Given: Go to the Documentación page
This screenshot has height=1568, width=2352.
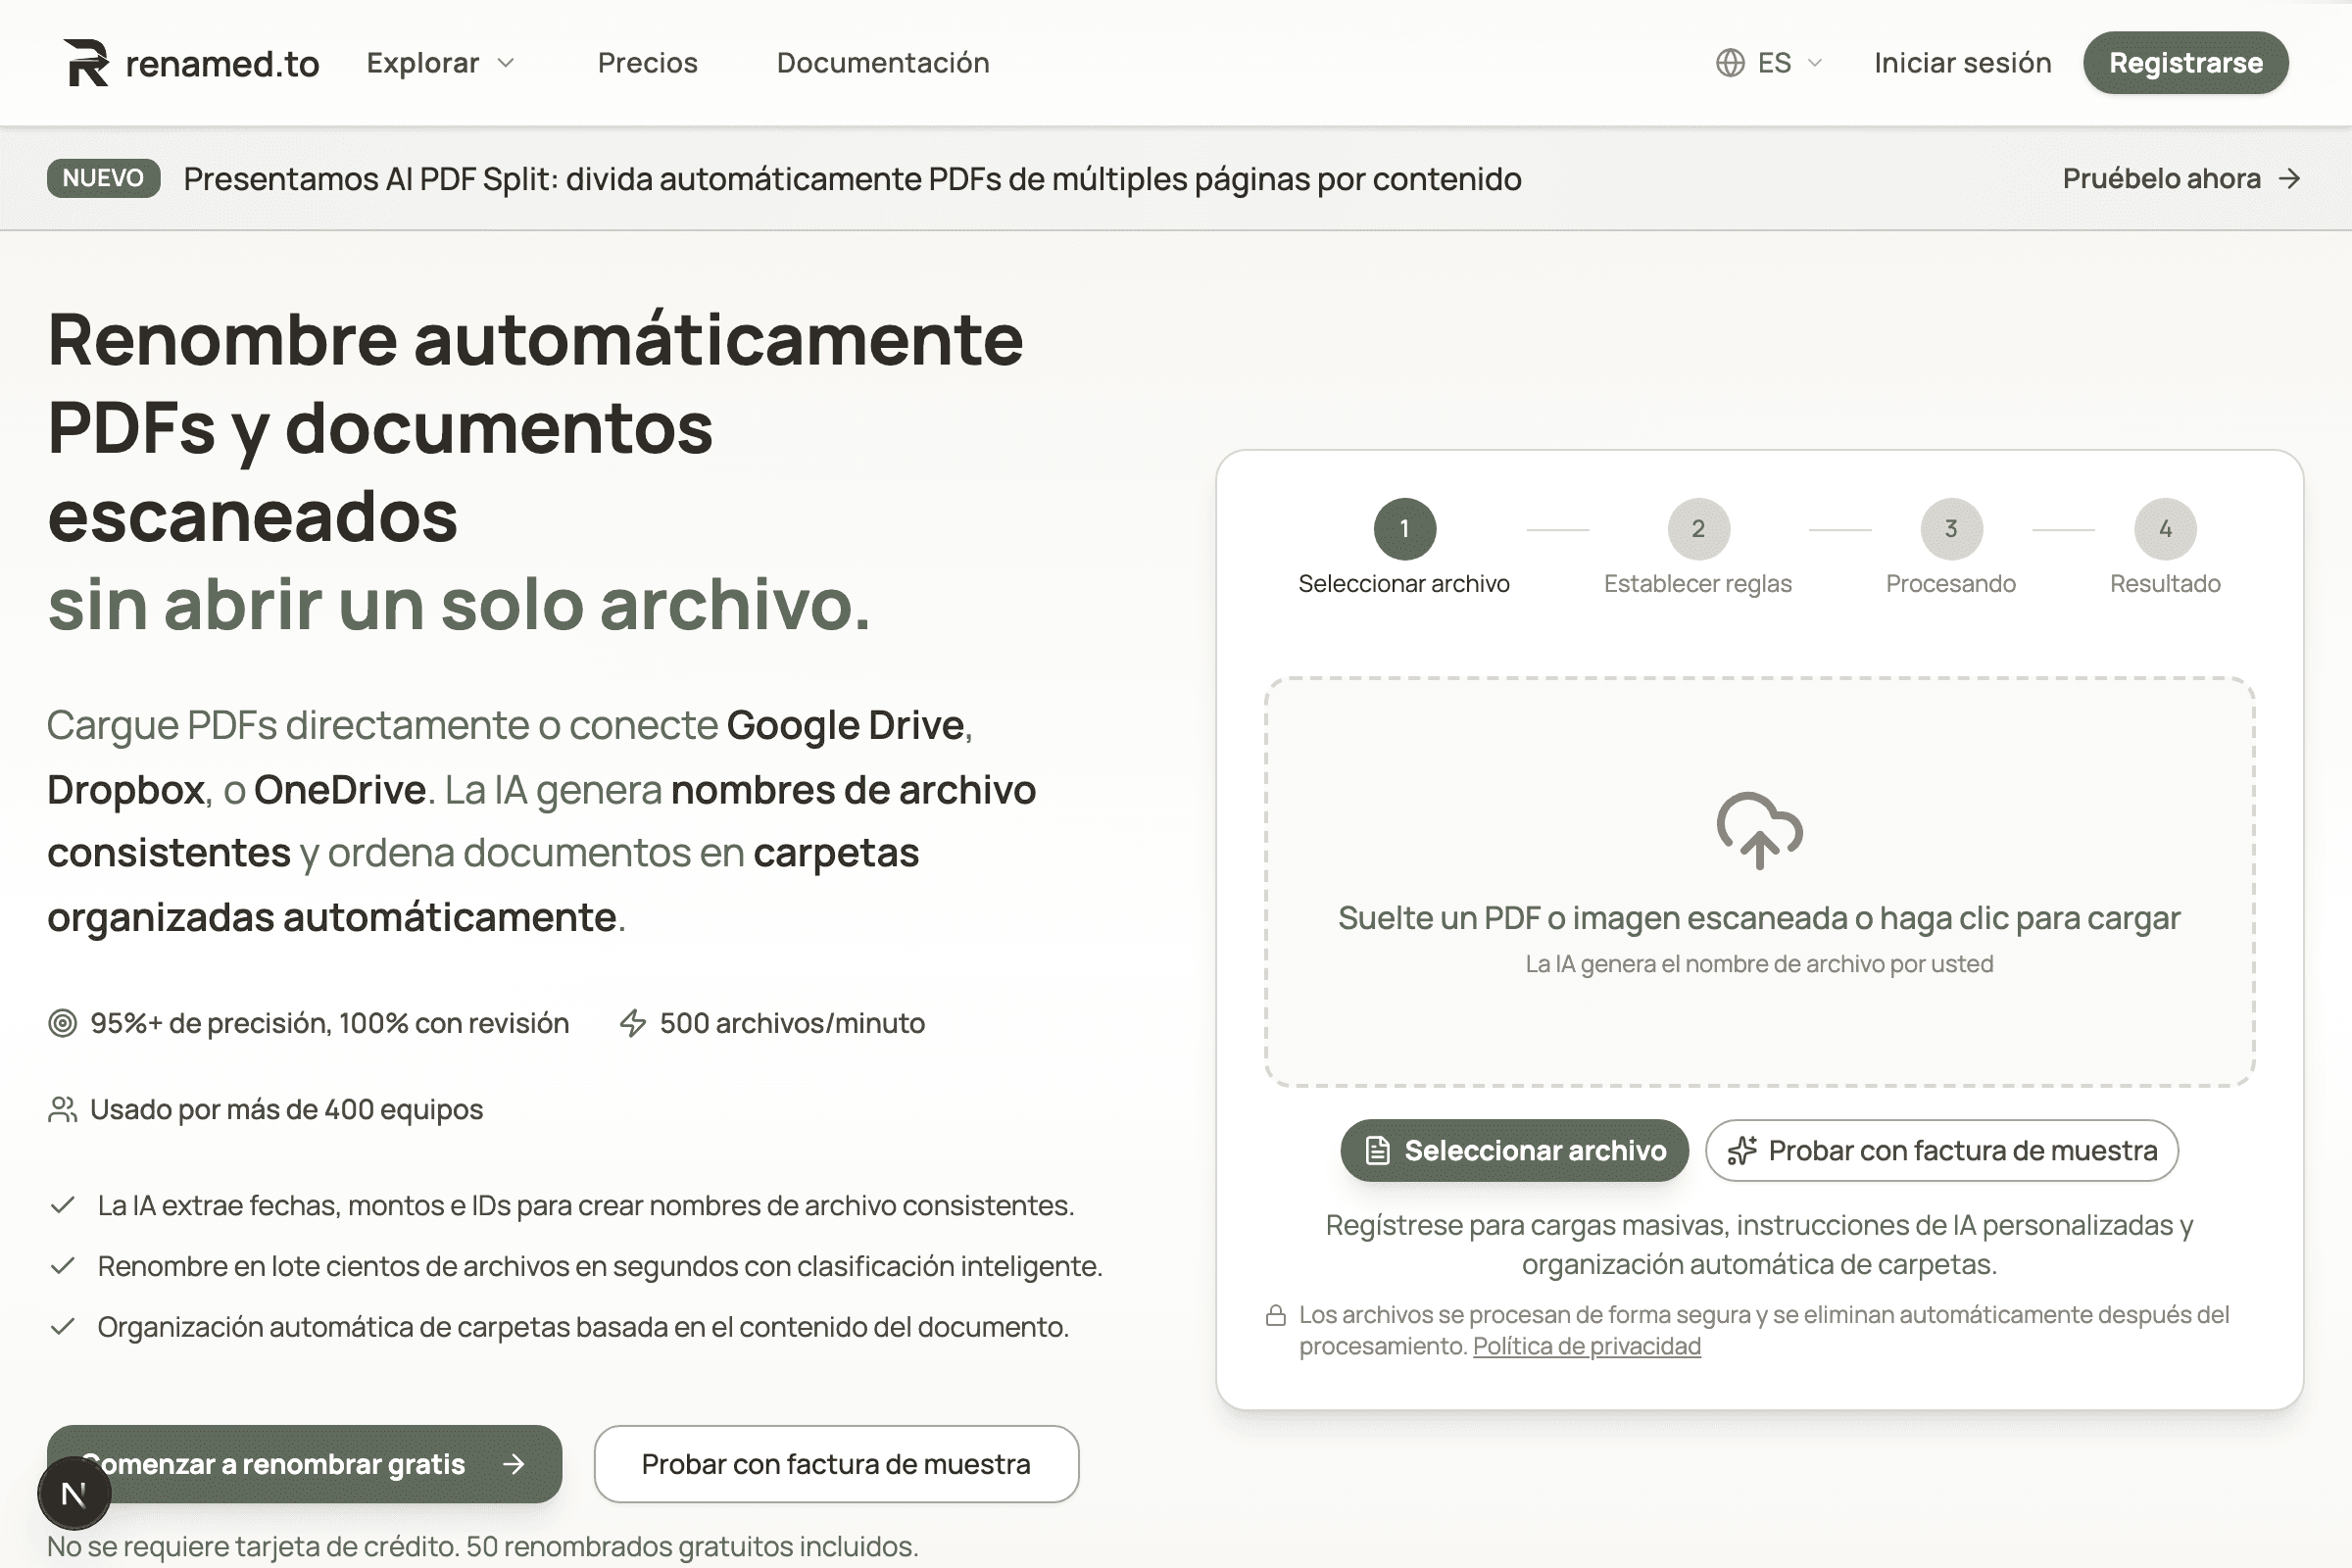Looking at the screenshot, I should click(x=882, y=62).
